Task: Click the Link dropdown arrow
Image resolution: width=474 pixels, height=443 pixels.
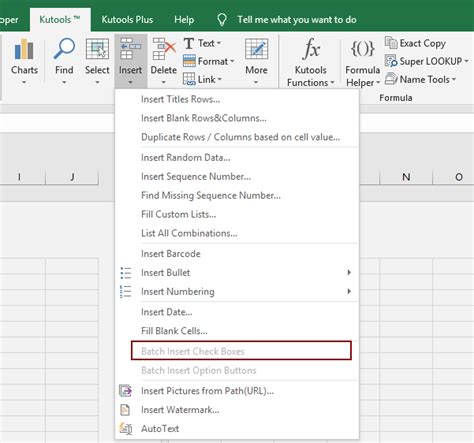Action: pyautogui.click(x=220, y=79)
